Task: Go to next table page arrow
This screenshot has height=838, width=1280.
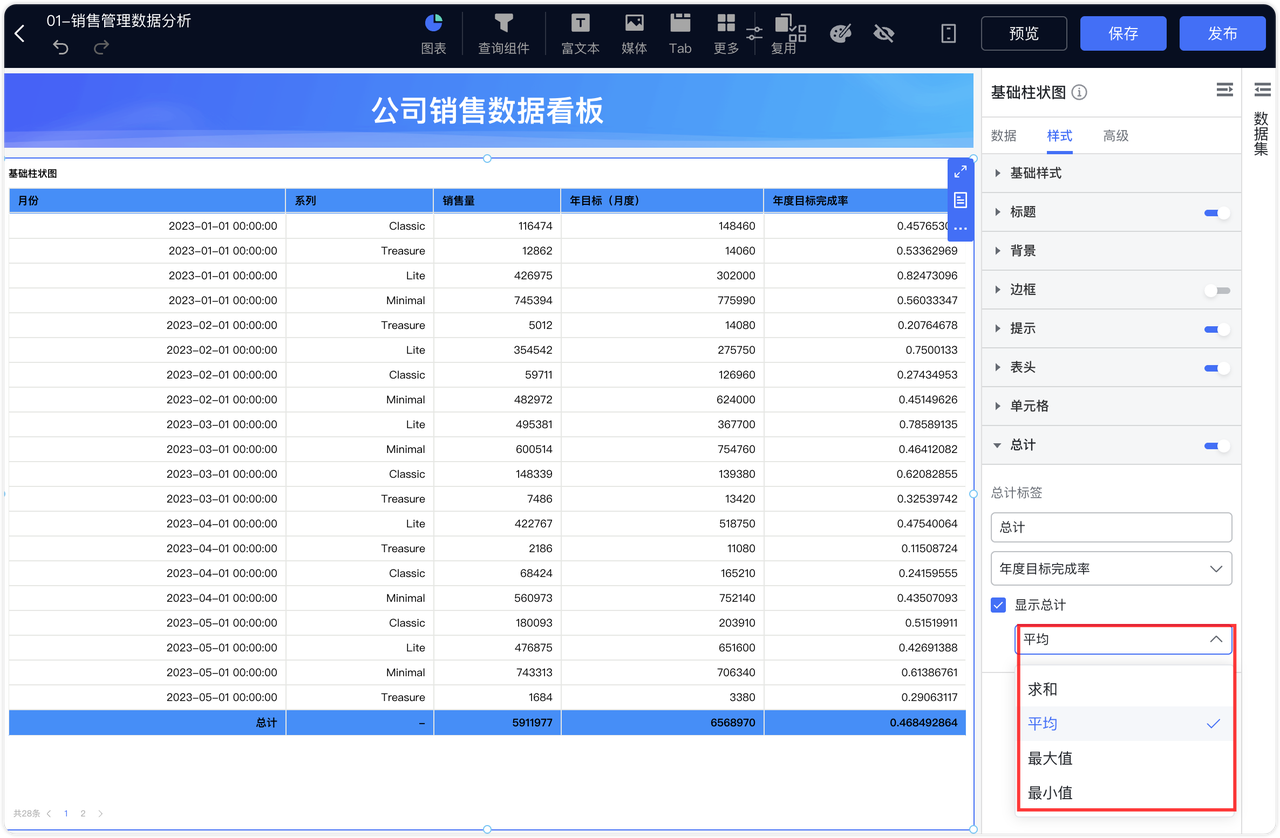Action: coord(100,814)
